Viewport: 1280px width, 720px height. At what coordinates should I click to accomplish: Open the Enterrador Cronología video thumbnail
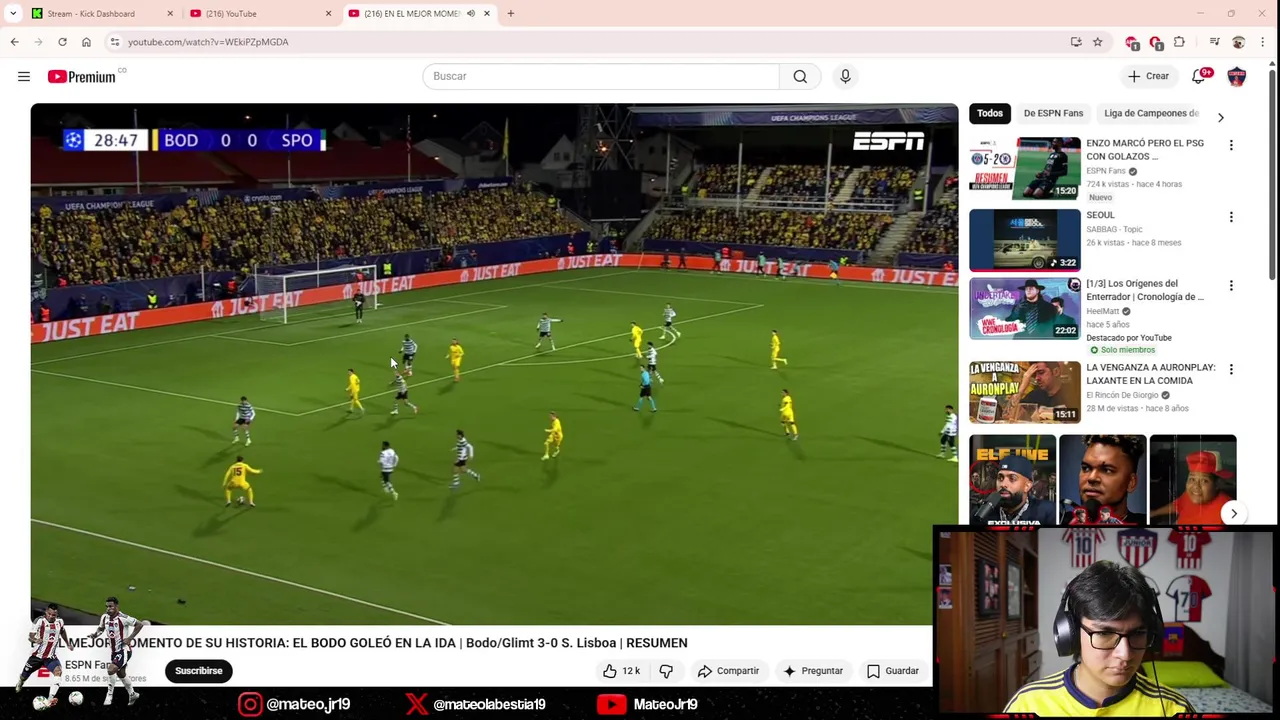click(1025, 308)
